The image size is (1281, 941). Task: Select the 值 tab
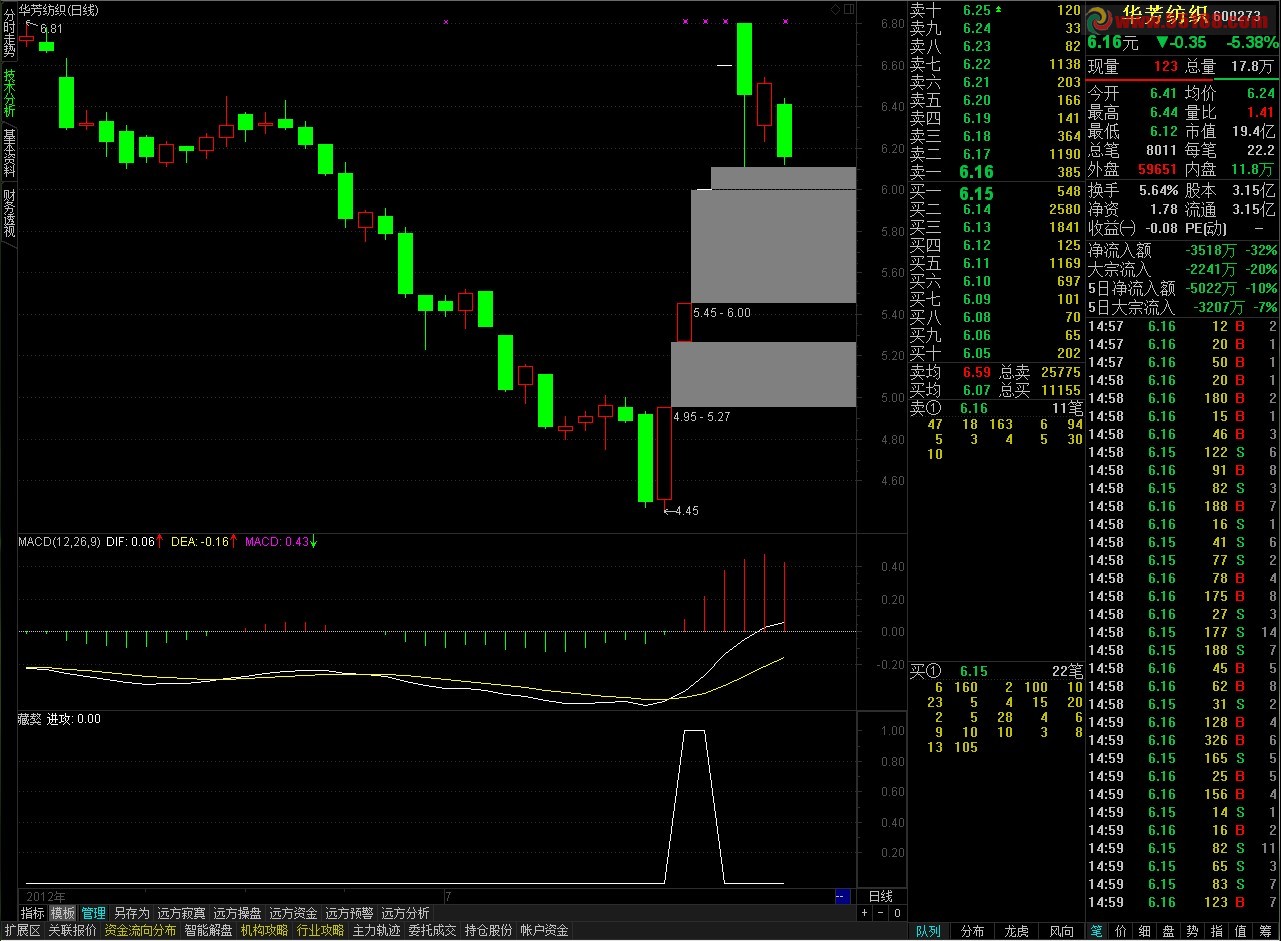pos(1241,931)
